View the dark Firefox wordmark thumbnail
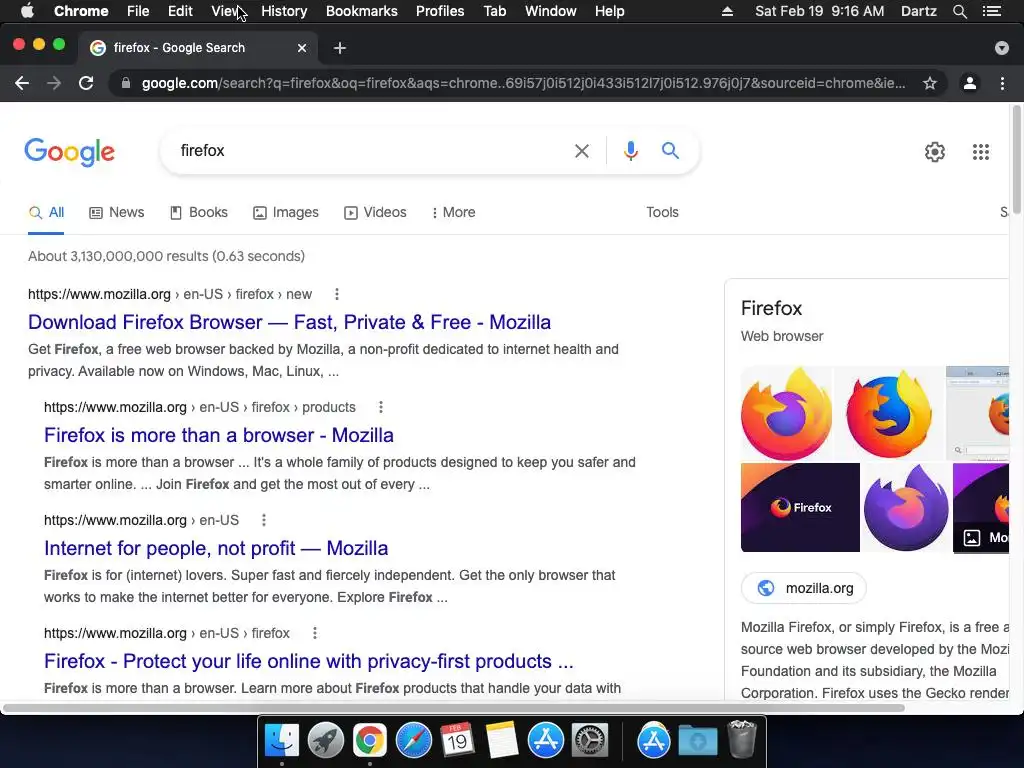Viewport: 1024px width, 768px height. click(800, 507)
